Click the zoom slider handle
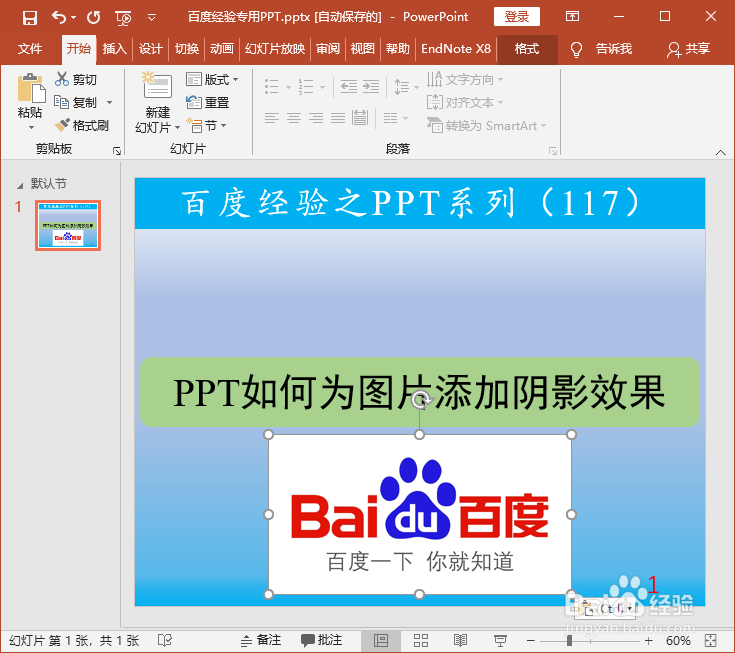Image resolution: width=735 pixels, height=653 pixels. 569,640
